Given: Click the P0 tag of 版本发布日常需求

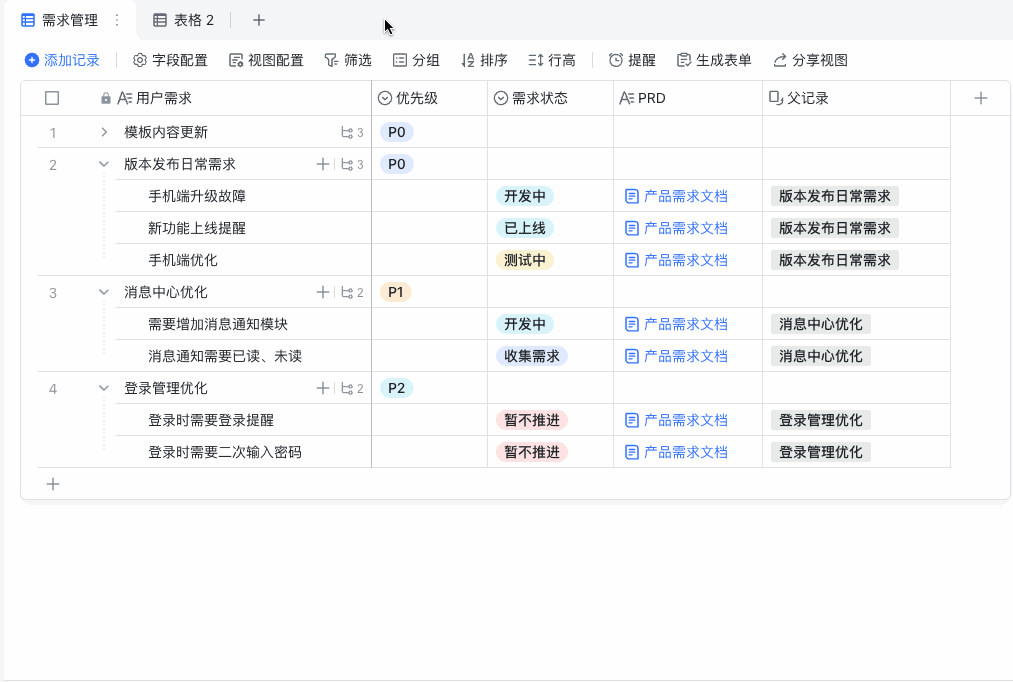Looking at the screenshot, I should [x=397, y=164].
